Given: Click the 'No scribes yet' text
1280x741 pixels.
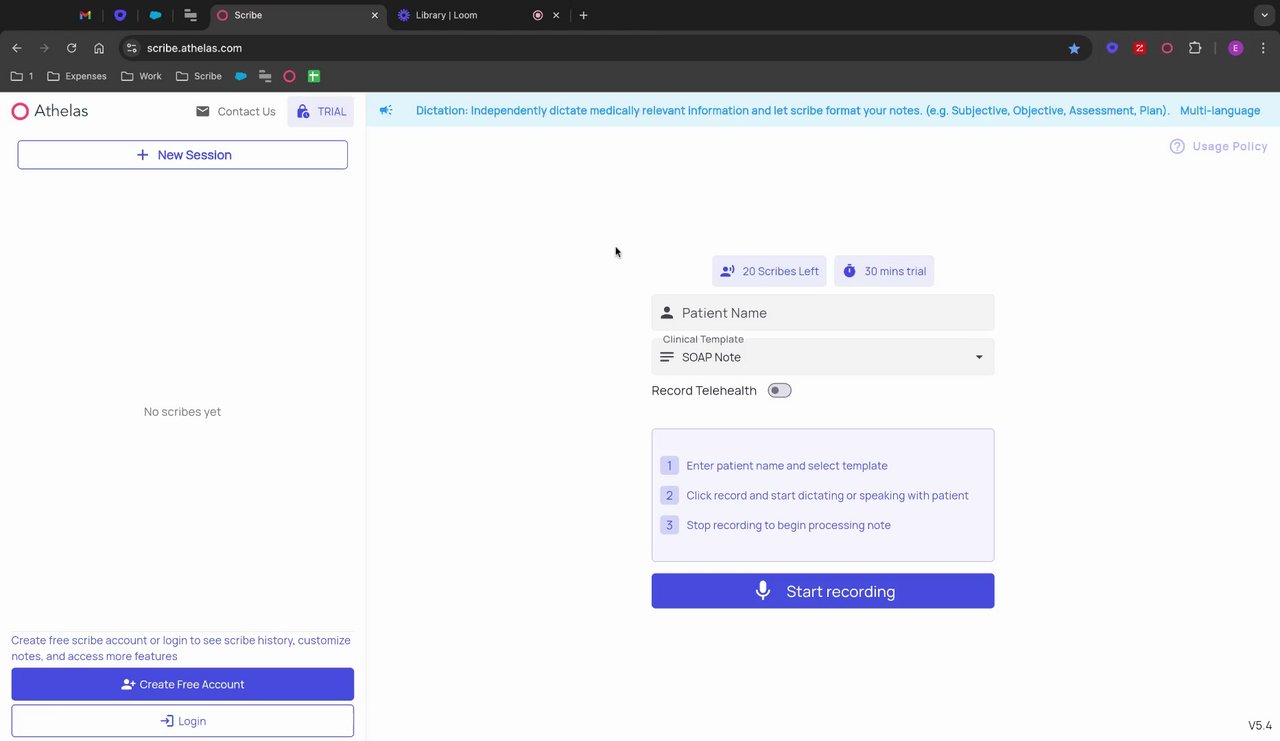Looking at the screenshot, I should point(182,412).
